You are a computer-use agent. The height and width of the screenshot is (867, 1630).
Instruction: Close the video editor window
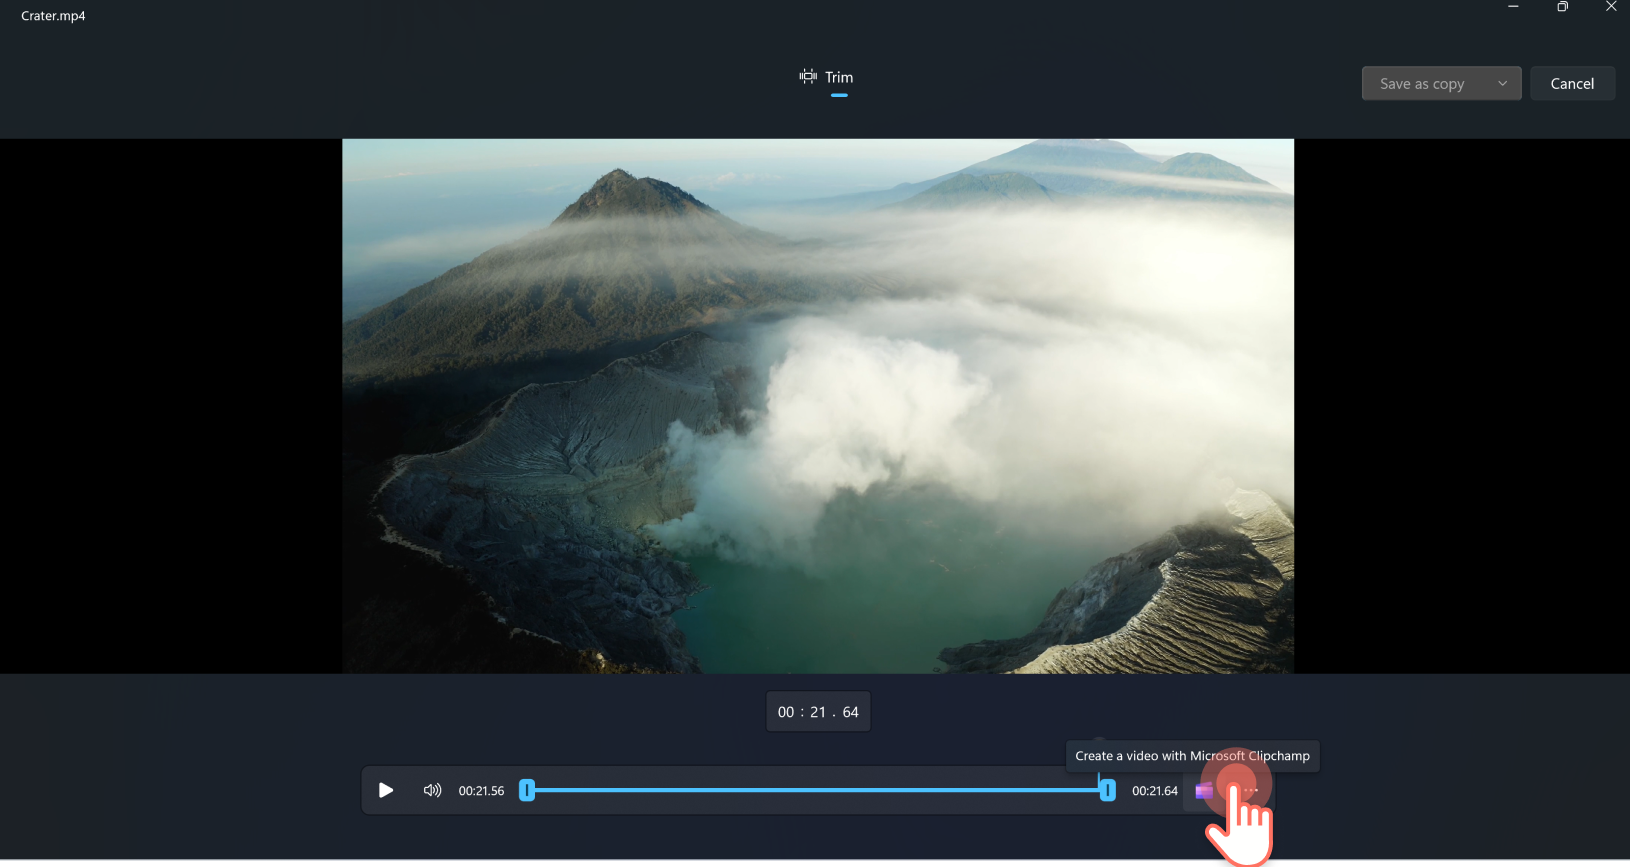click(1610, 7)
